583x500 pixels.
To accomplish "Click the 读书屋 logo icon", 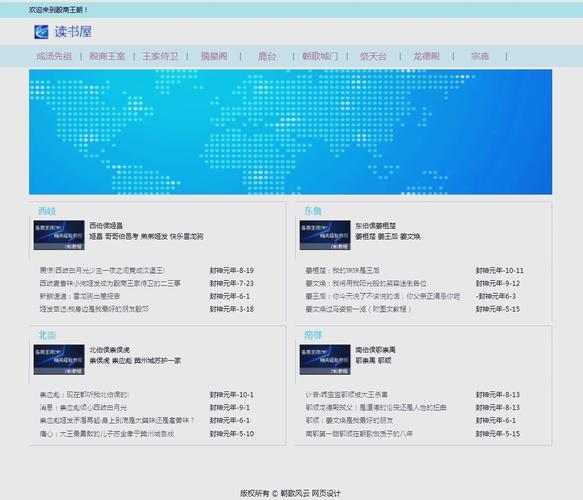I will click(41, 32).
